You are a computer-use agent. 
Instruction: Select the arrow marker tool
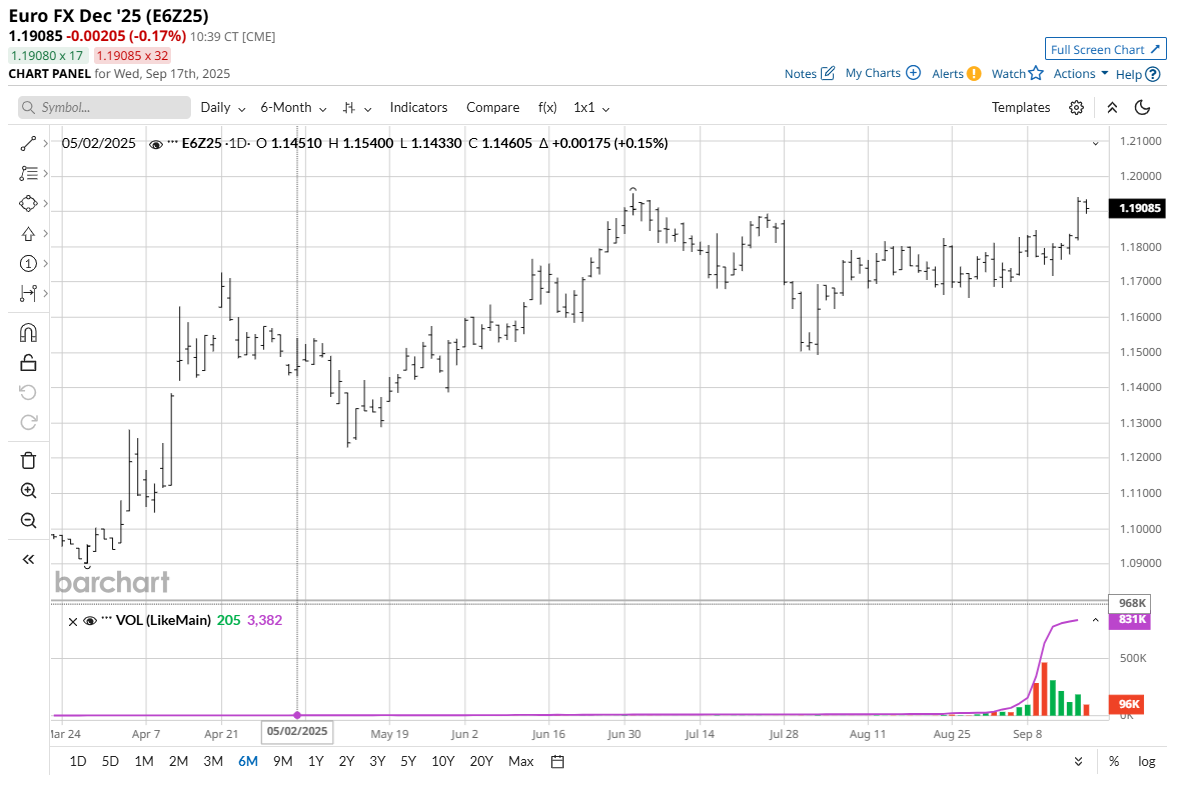28,234
